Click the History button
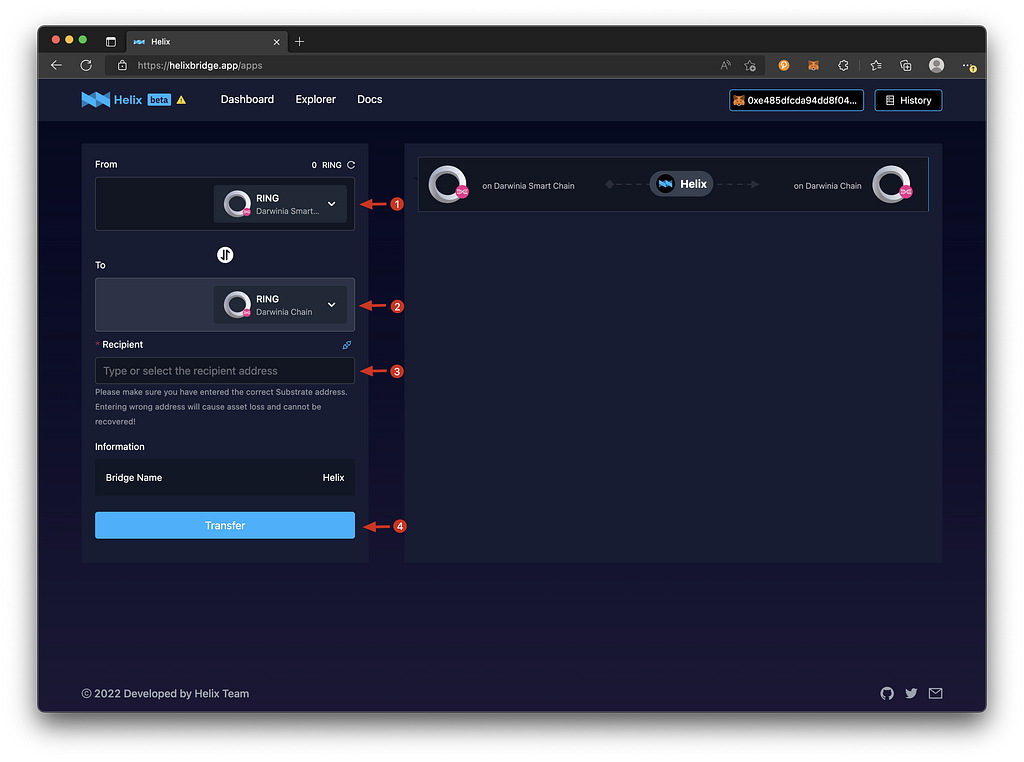This screenshot has height=762, width=1024. (x=908, y=101)
